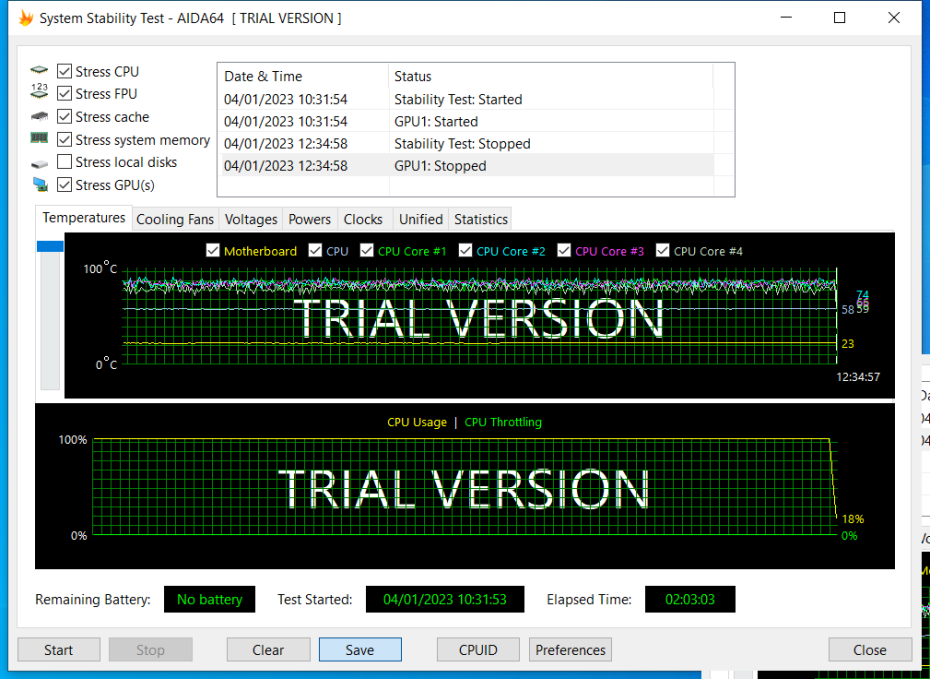Uncheck the Stress GPU(s) option

[65, 185]
